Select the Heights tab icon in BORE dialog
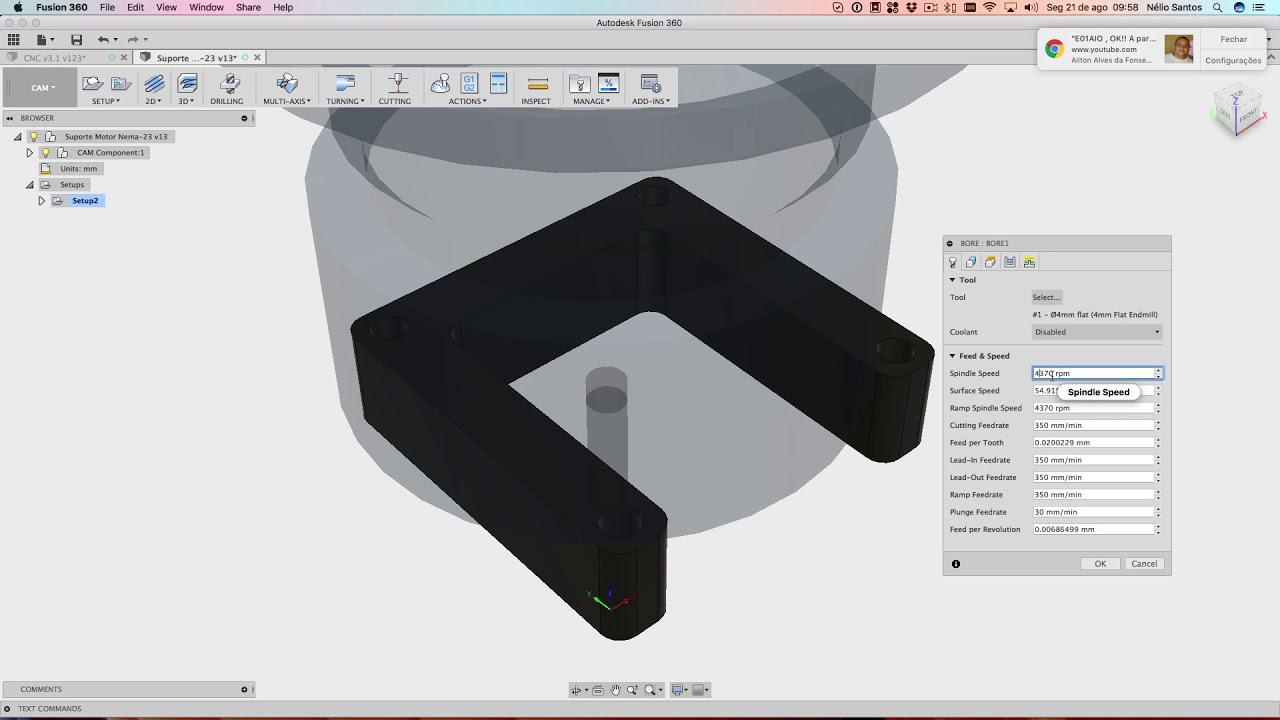This screenshot has width=1280, height=720. pyautogui.click(x=990, y=262)
